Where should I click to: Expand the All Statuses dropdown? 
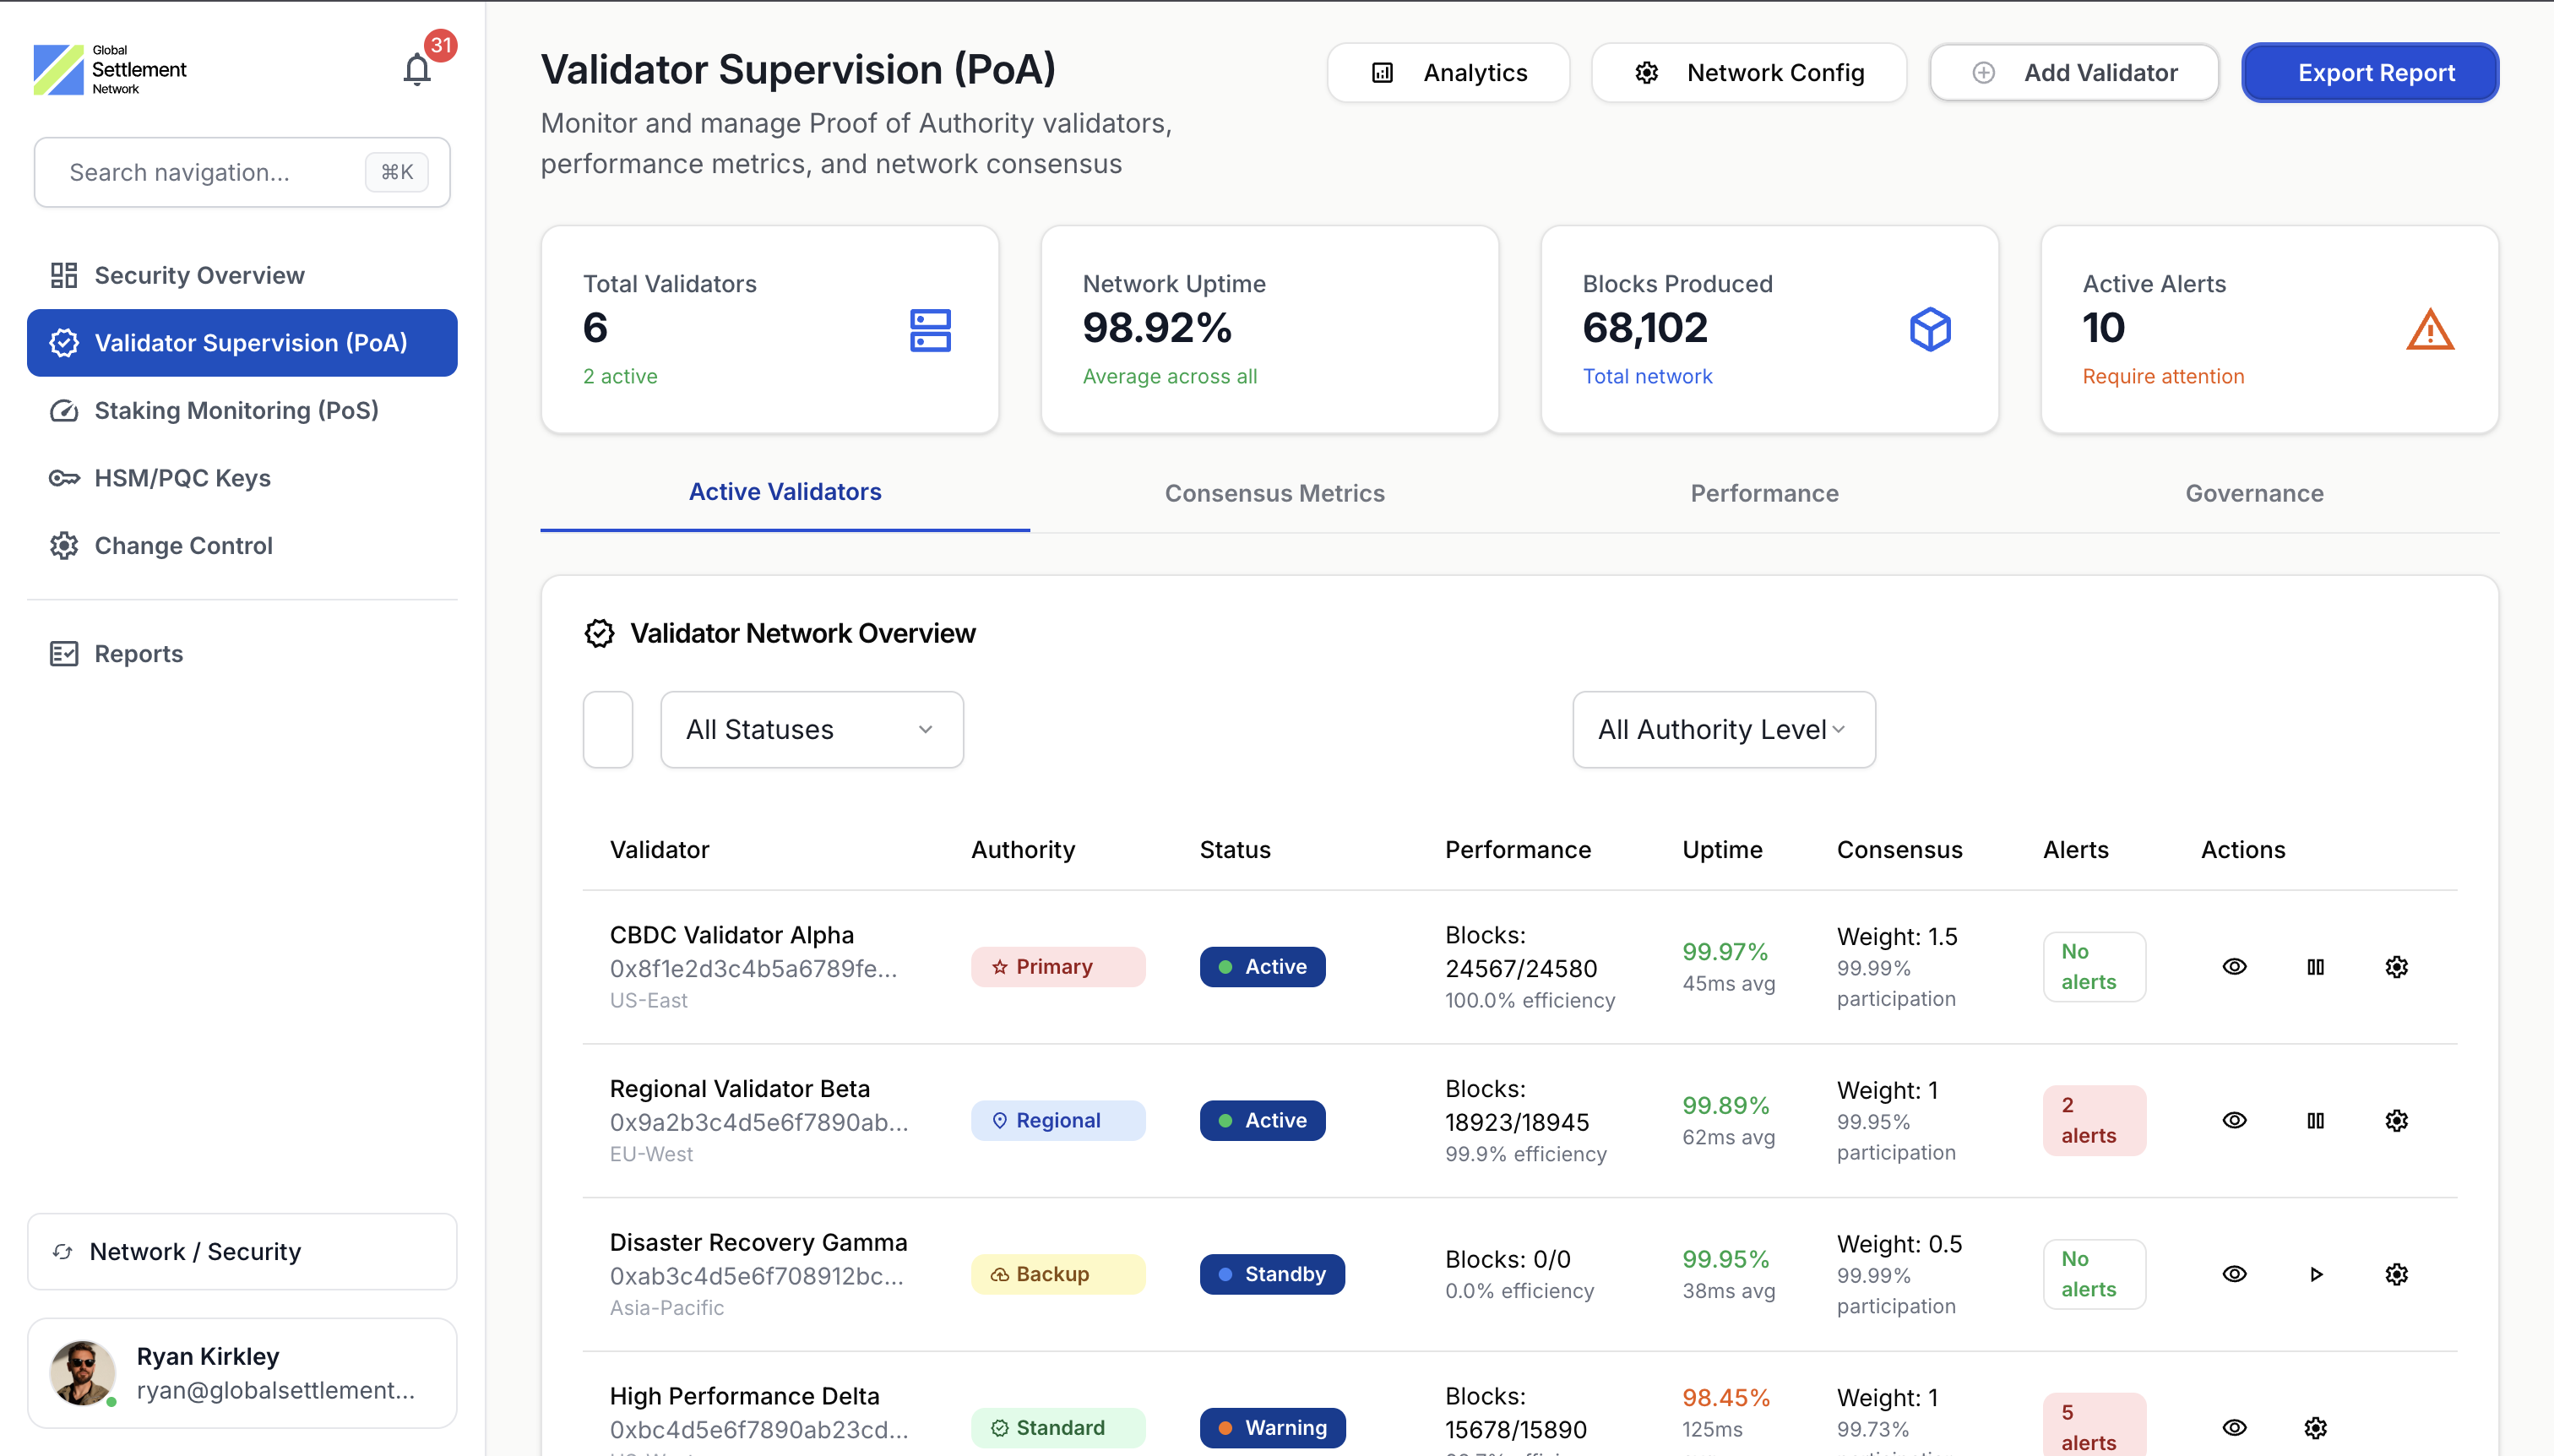811,729
